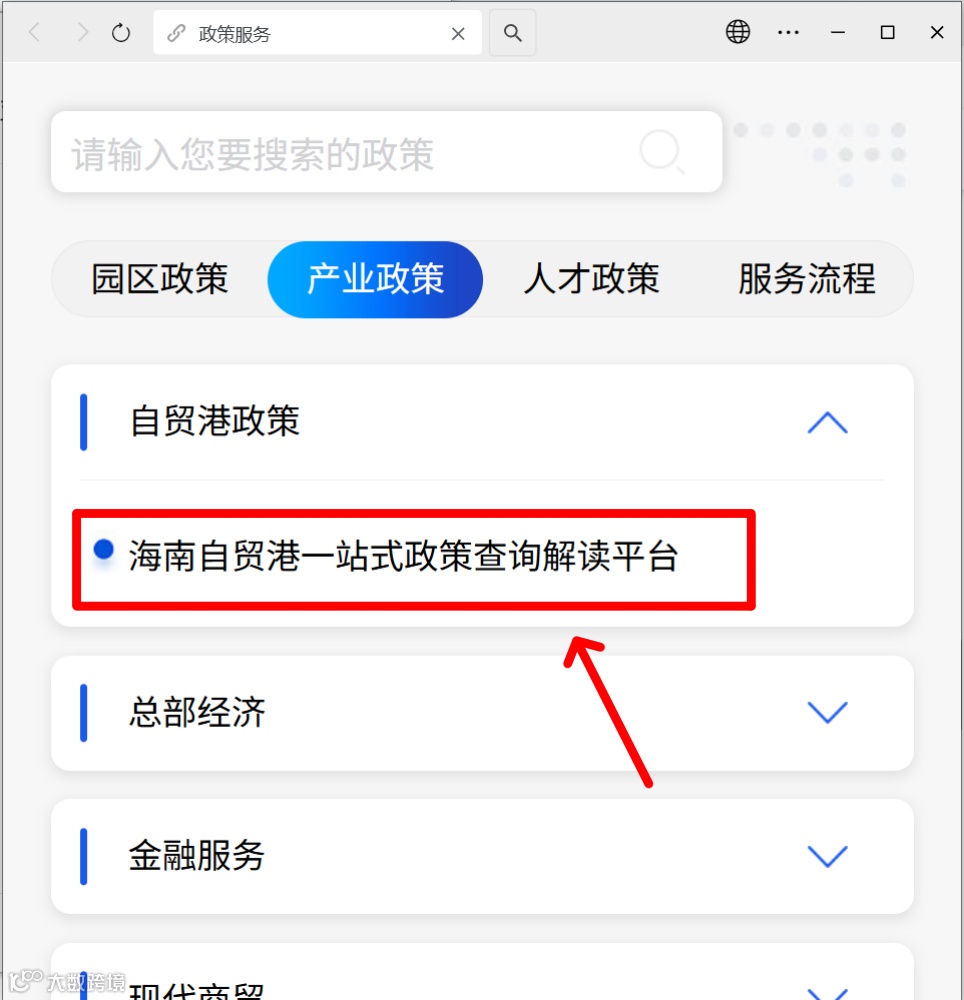Open the browser magnifier search button

coord(512,33)
